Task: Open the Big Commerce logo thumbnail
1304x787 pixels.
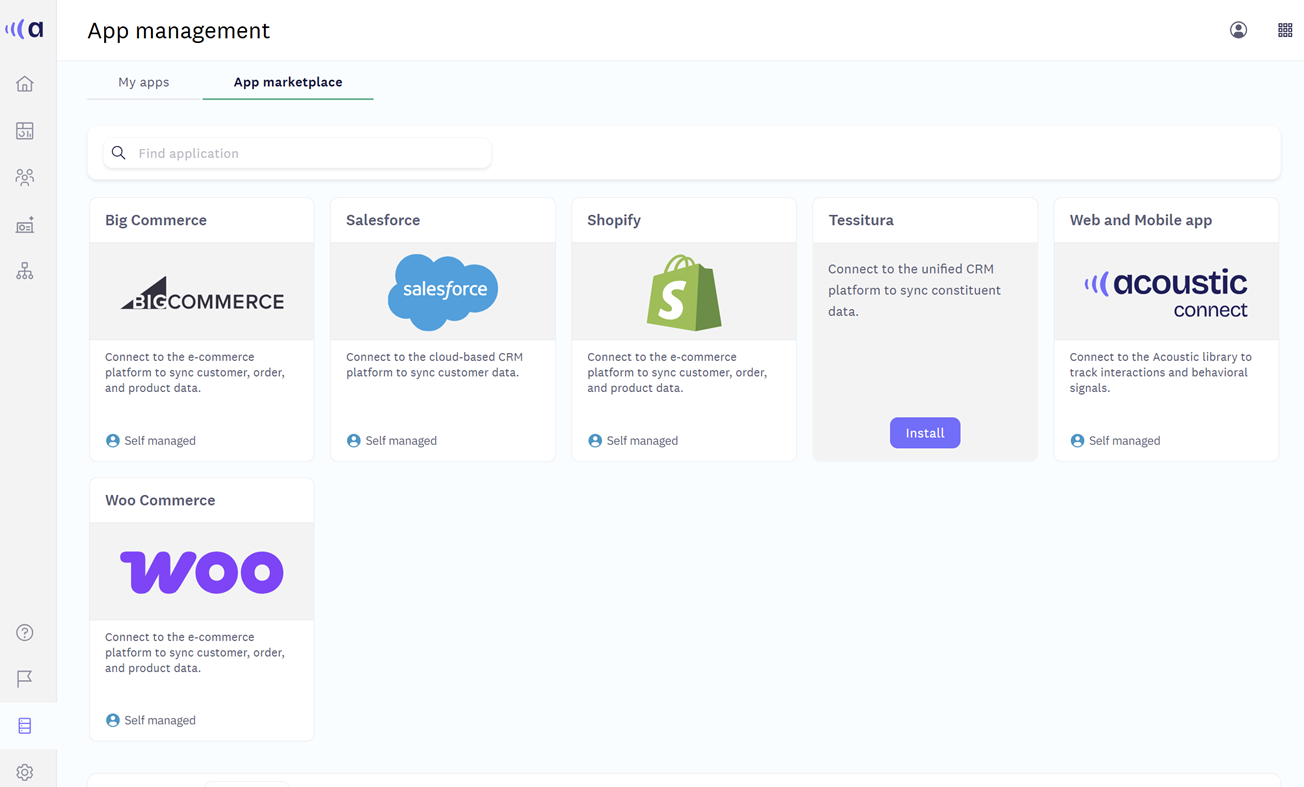Action: tap(202, 292)
